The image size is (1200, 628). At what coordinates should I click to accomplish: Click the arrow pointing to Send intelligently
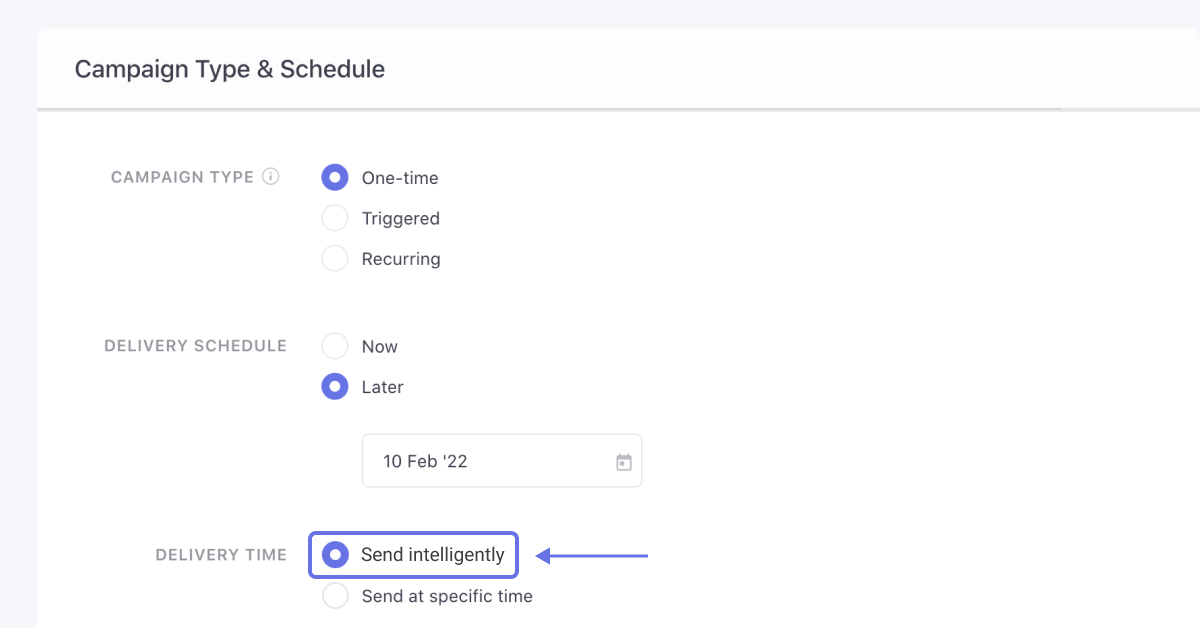(x=593, y=555)
